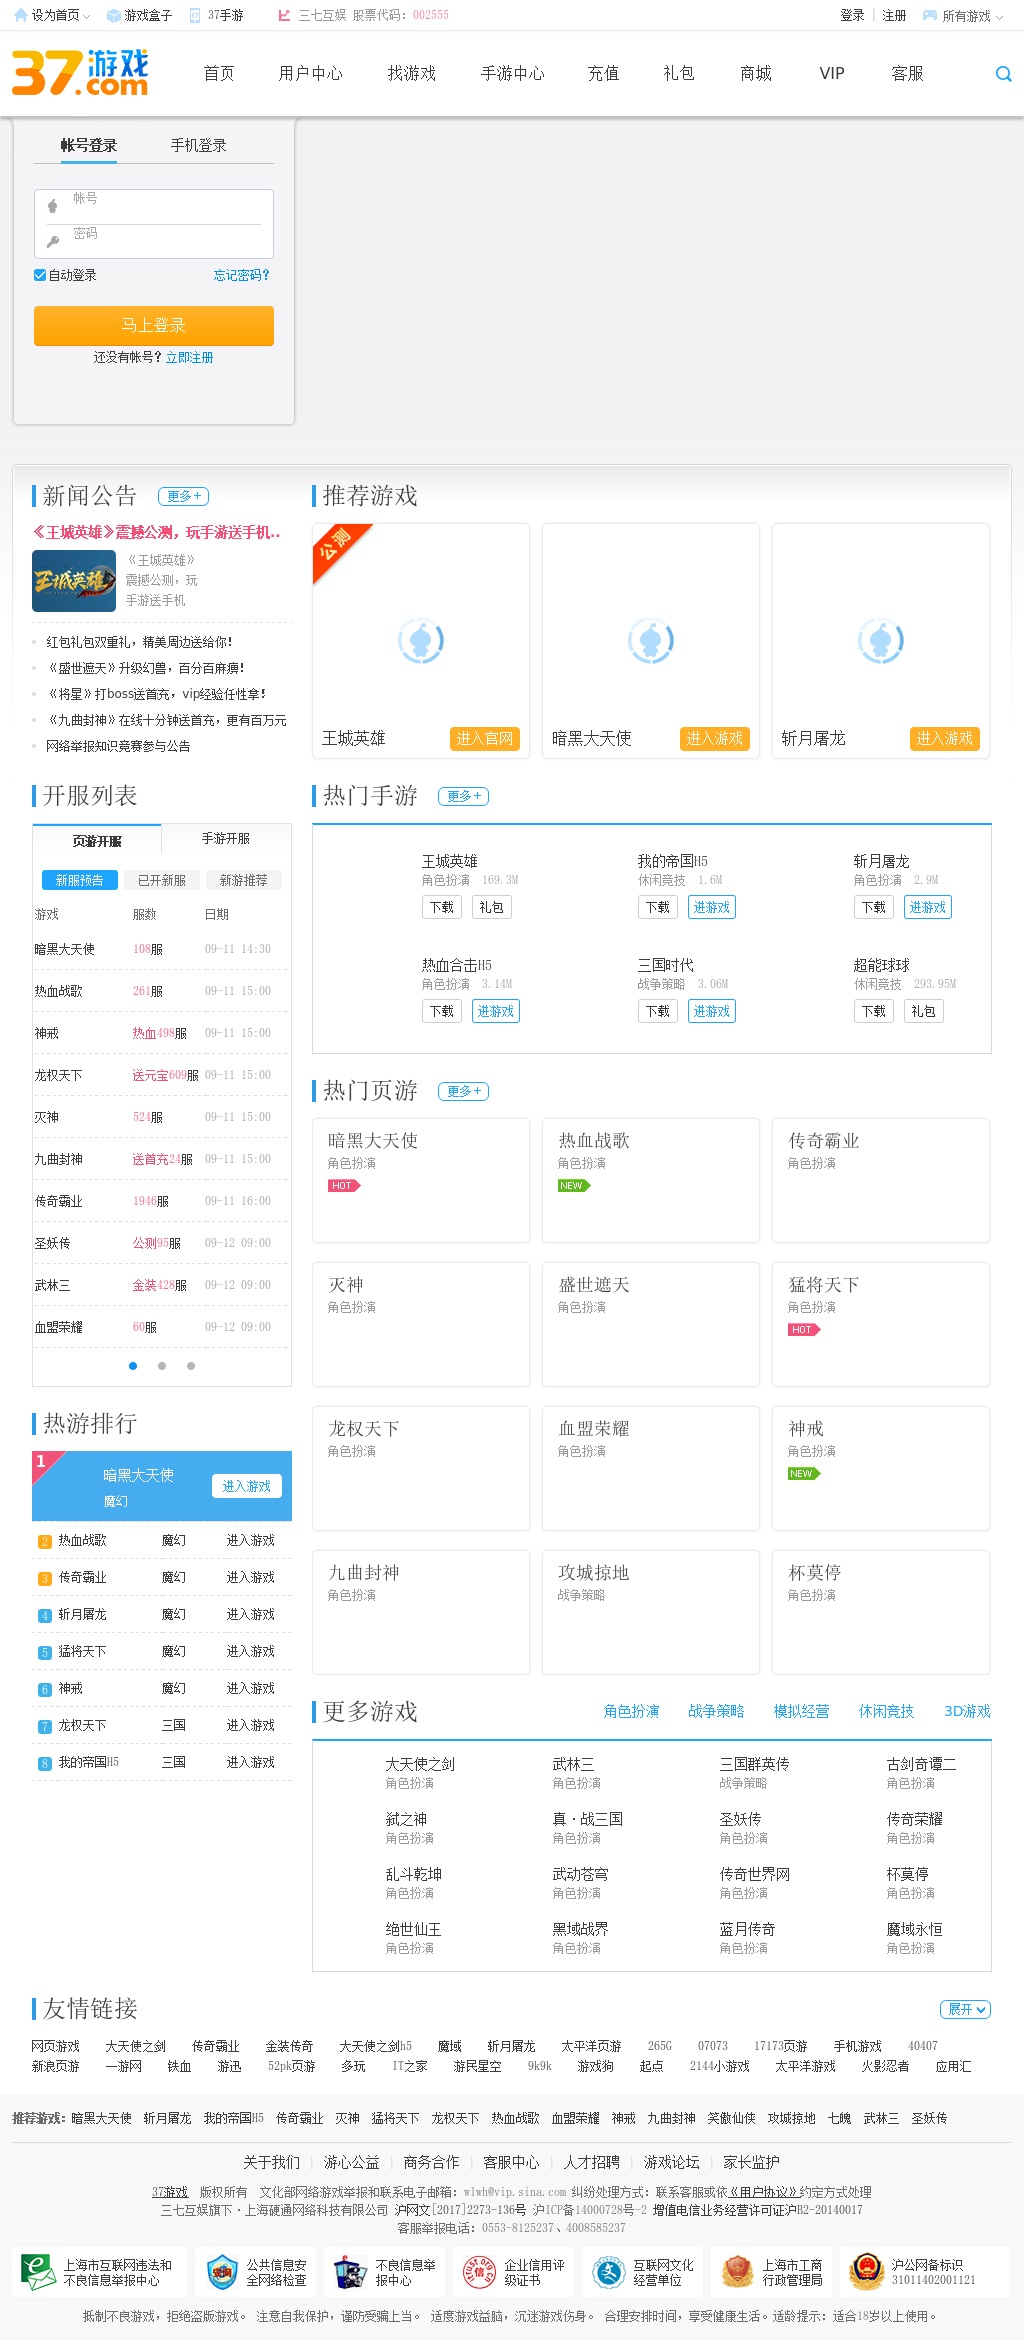
Task: Click the 沪公网备标识 police badge icon
Action: [x=866, y=2272]
